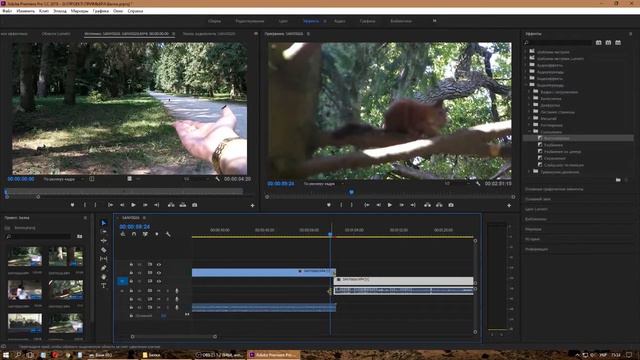This screenshot has width=640, height=360.
Task: Open timeline display settings wrench
Action: (x=168, y=234)
